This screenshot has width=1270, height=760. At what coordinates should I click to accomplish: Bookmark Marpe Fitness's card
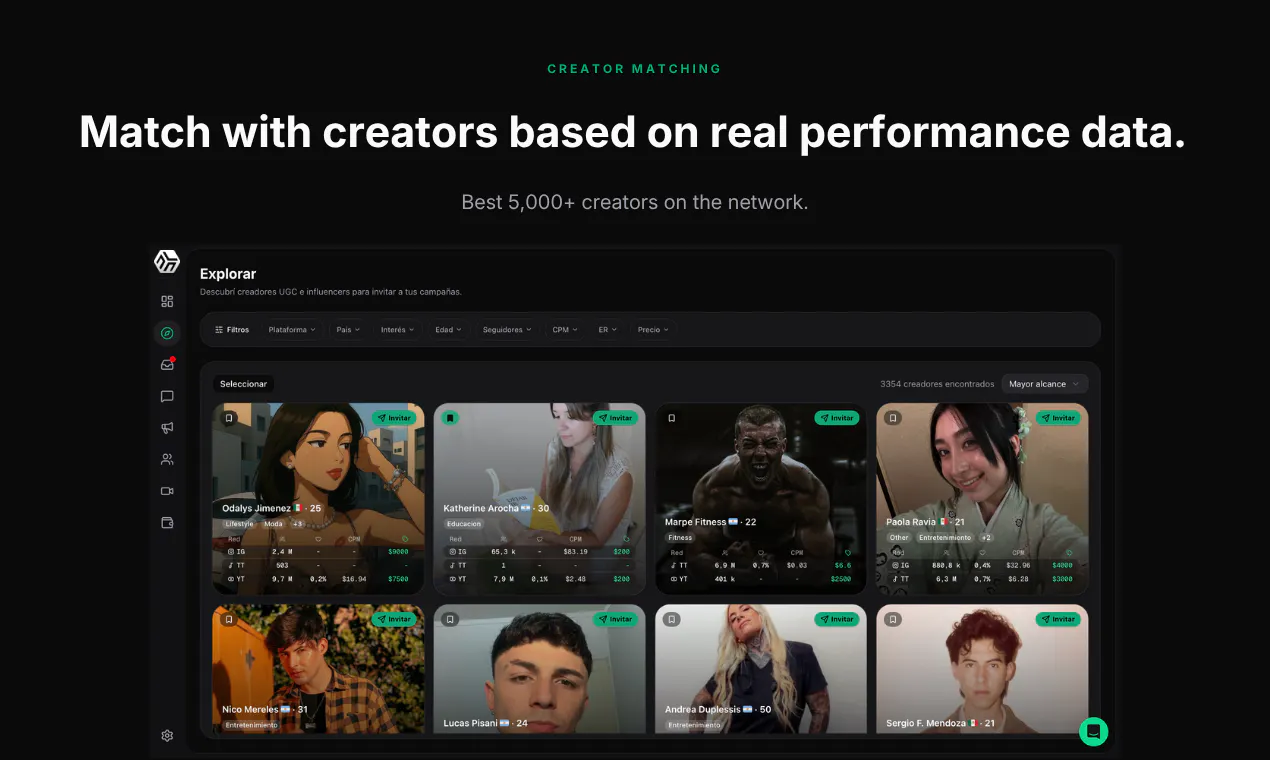[671, 418]
